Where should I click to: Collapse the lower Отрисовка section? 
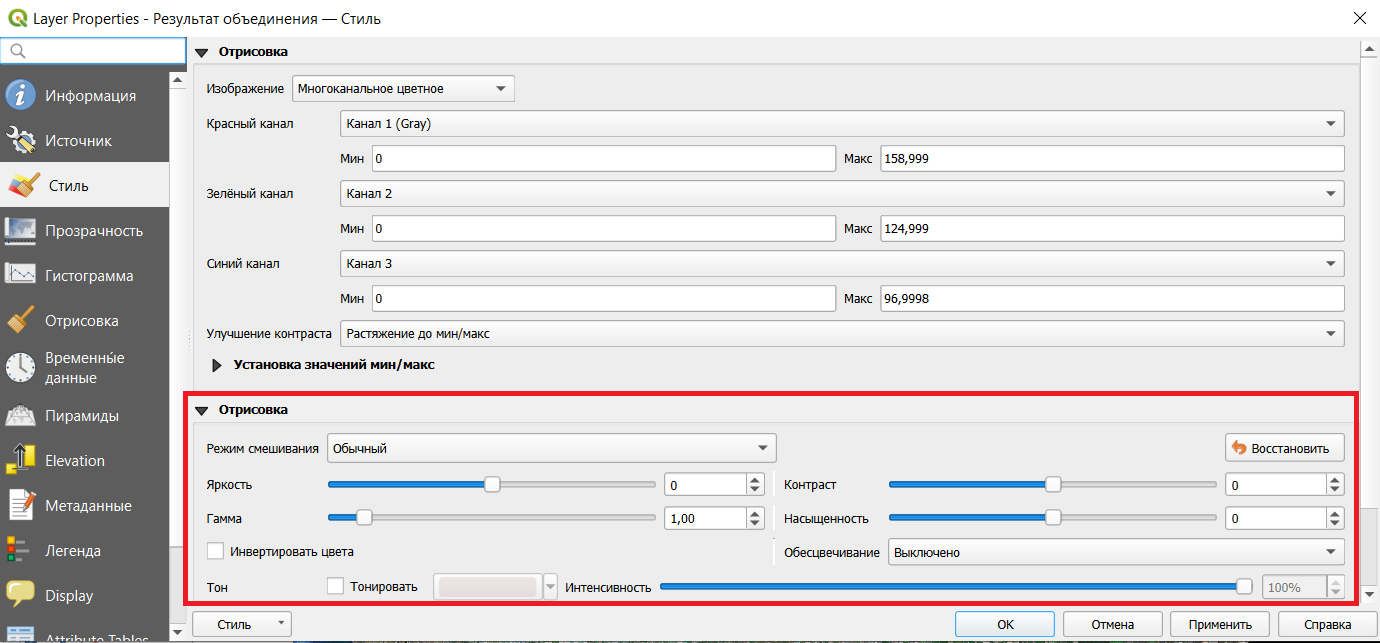coord(201,410)
